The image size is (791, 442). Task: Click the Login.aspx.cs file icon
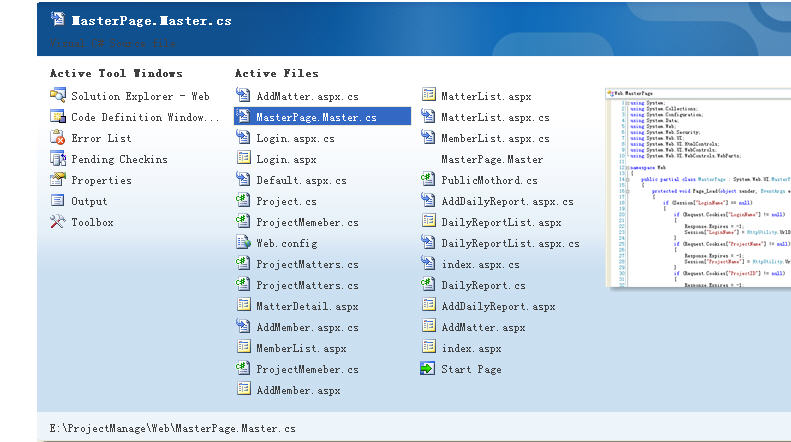pos(243,137)
